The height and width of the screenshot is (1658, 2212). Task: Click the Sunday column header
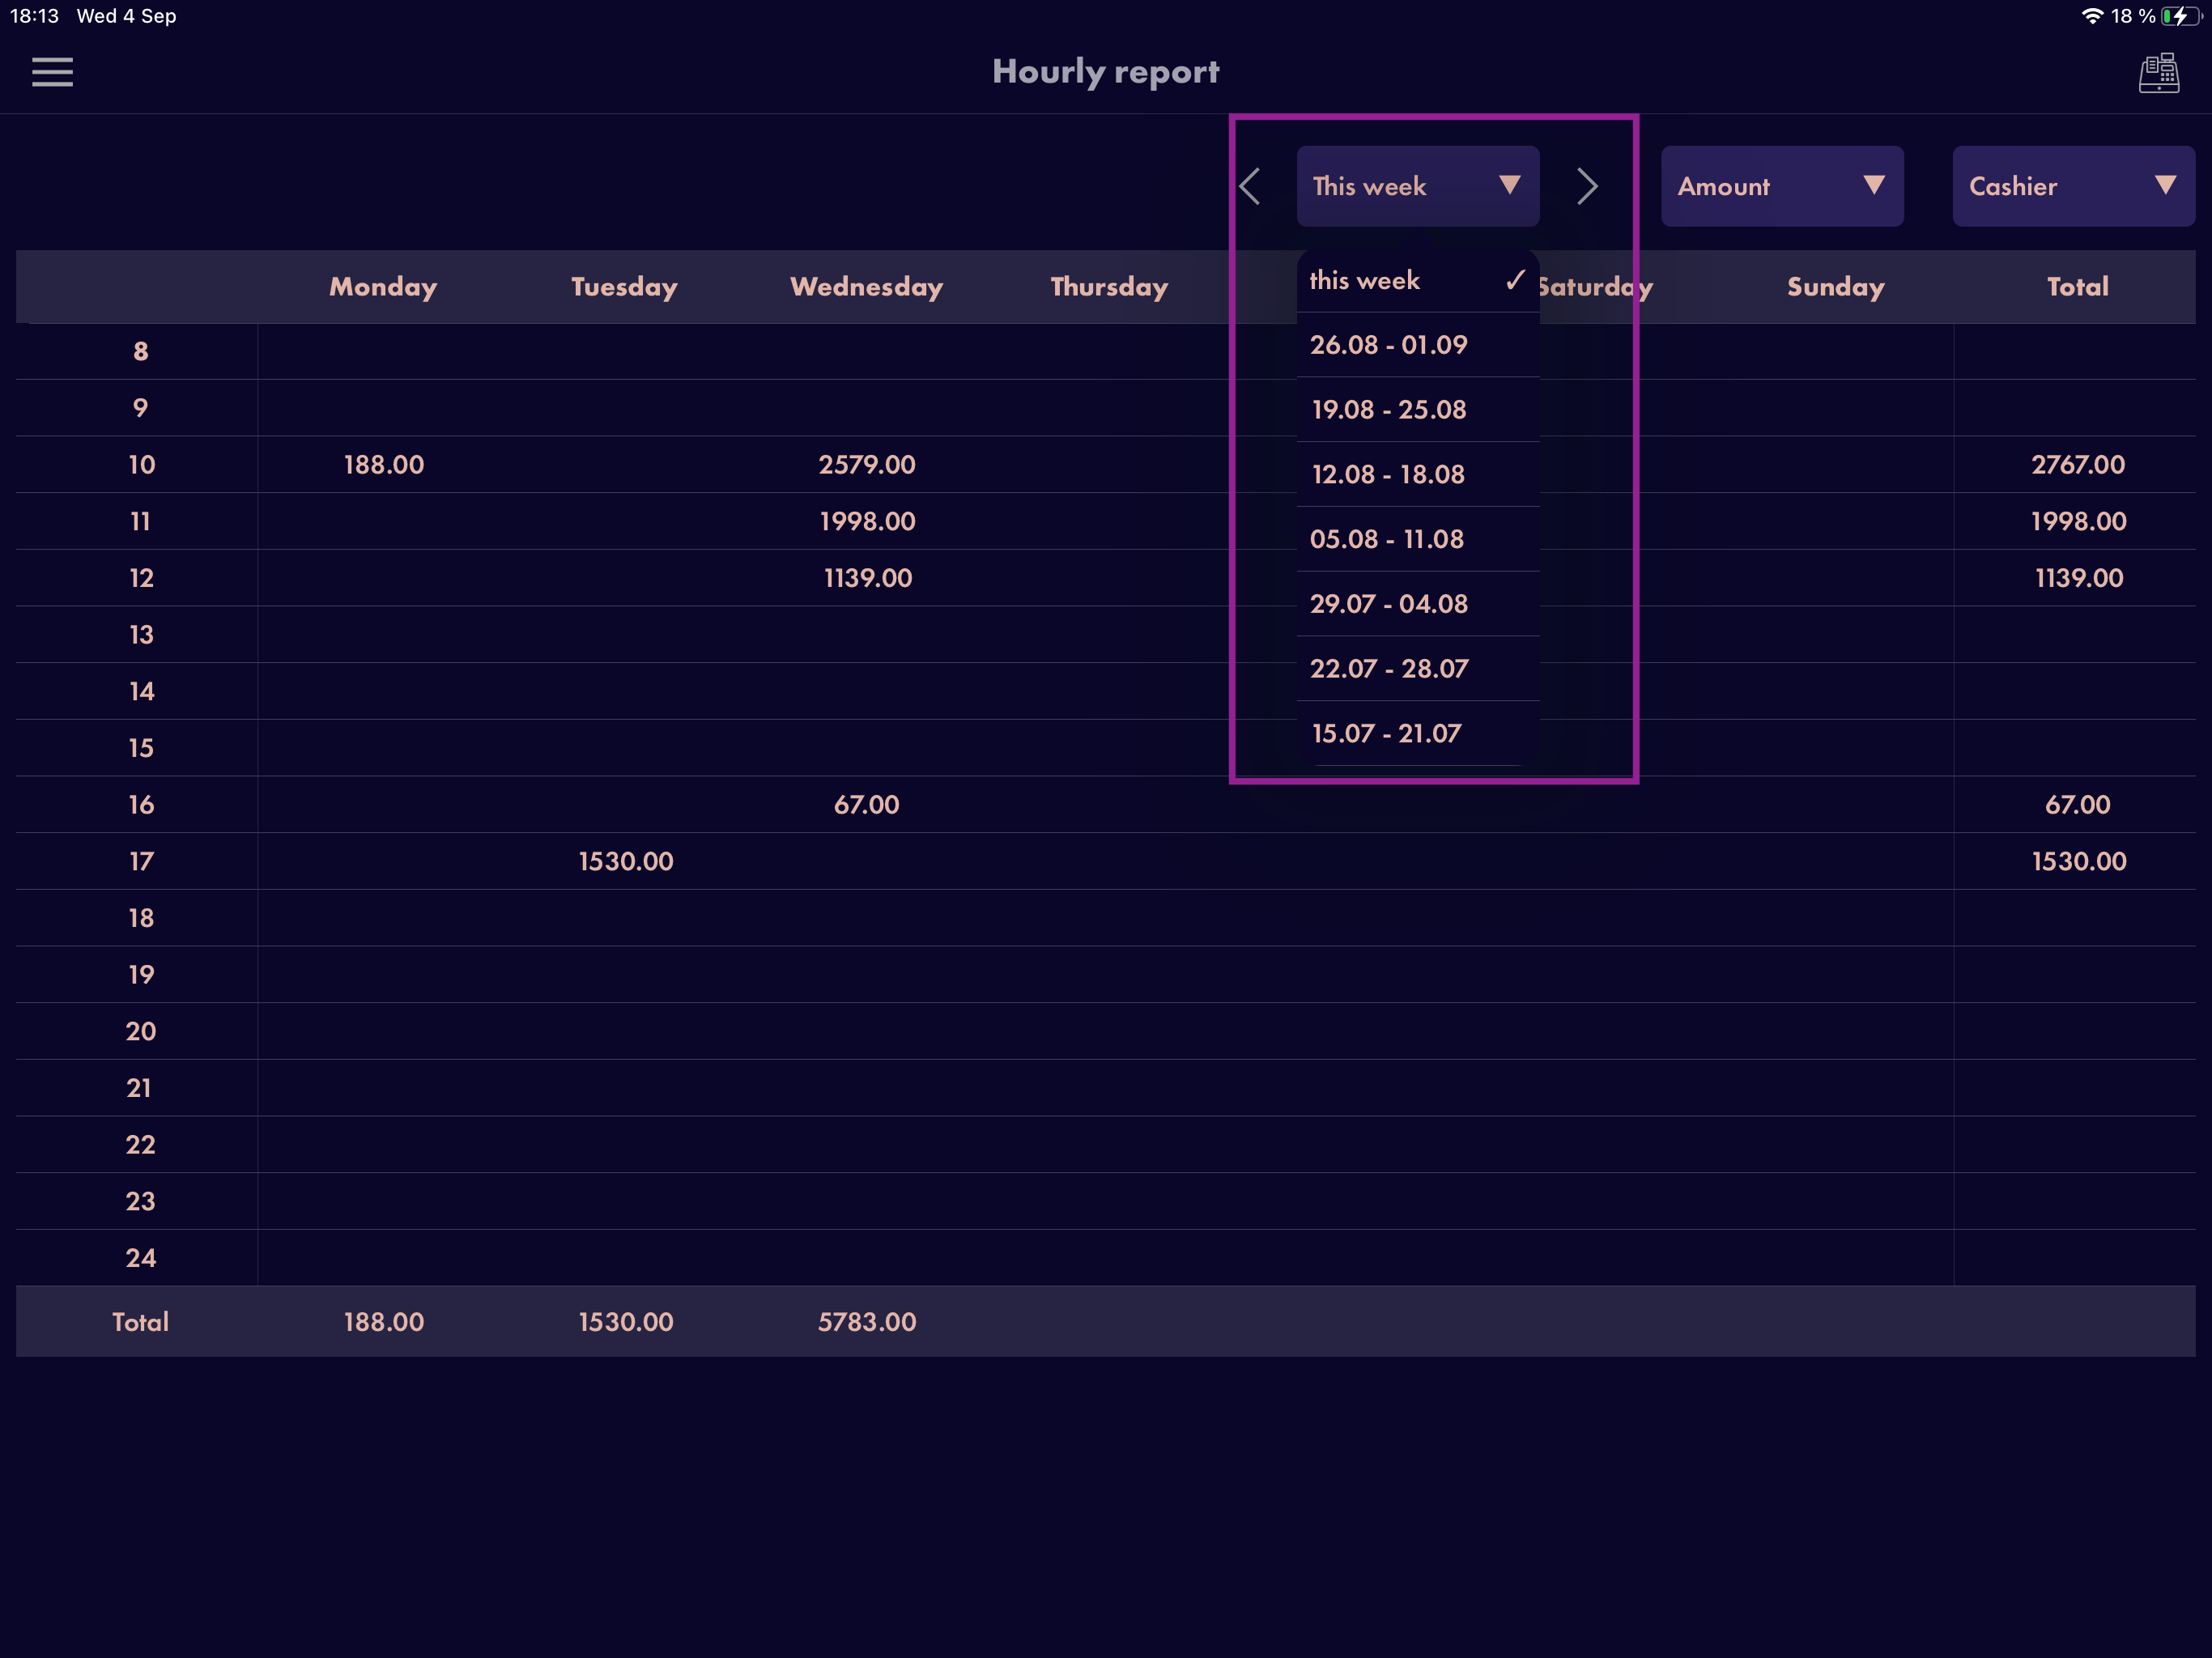point(1835,287)
